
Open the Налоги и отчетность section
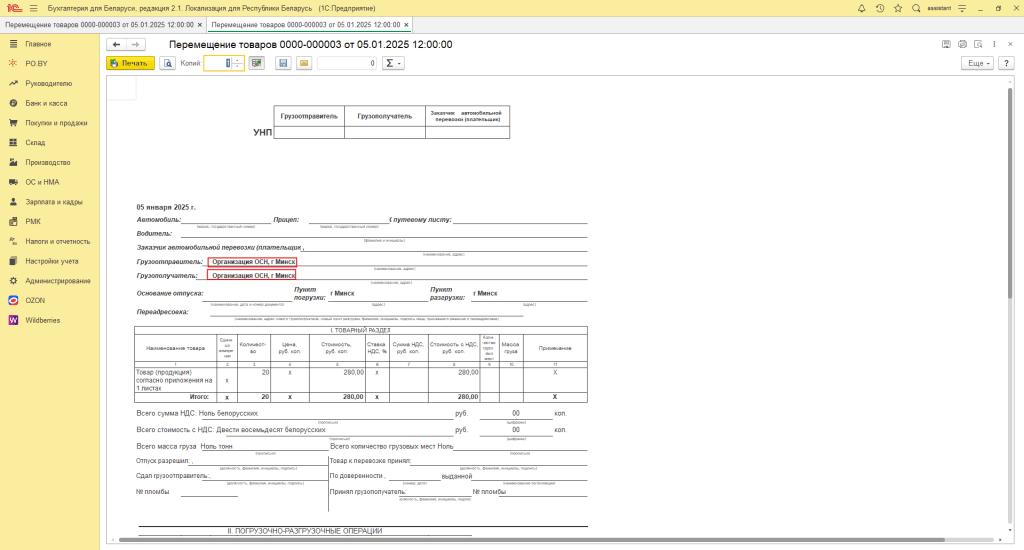(57, 241)
